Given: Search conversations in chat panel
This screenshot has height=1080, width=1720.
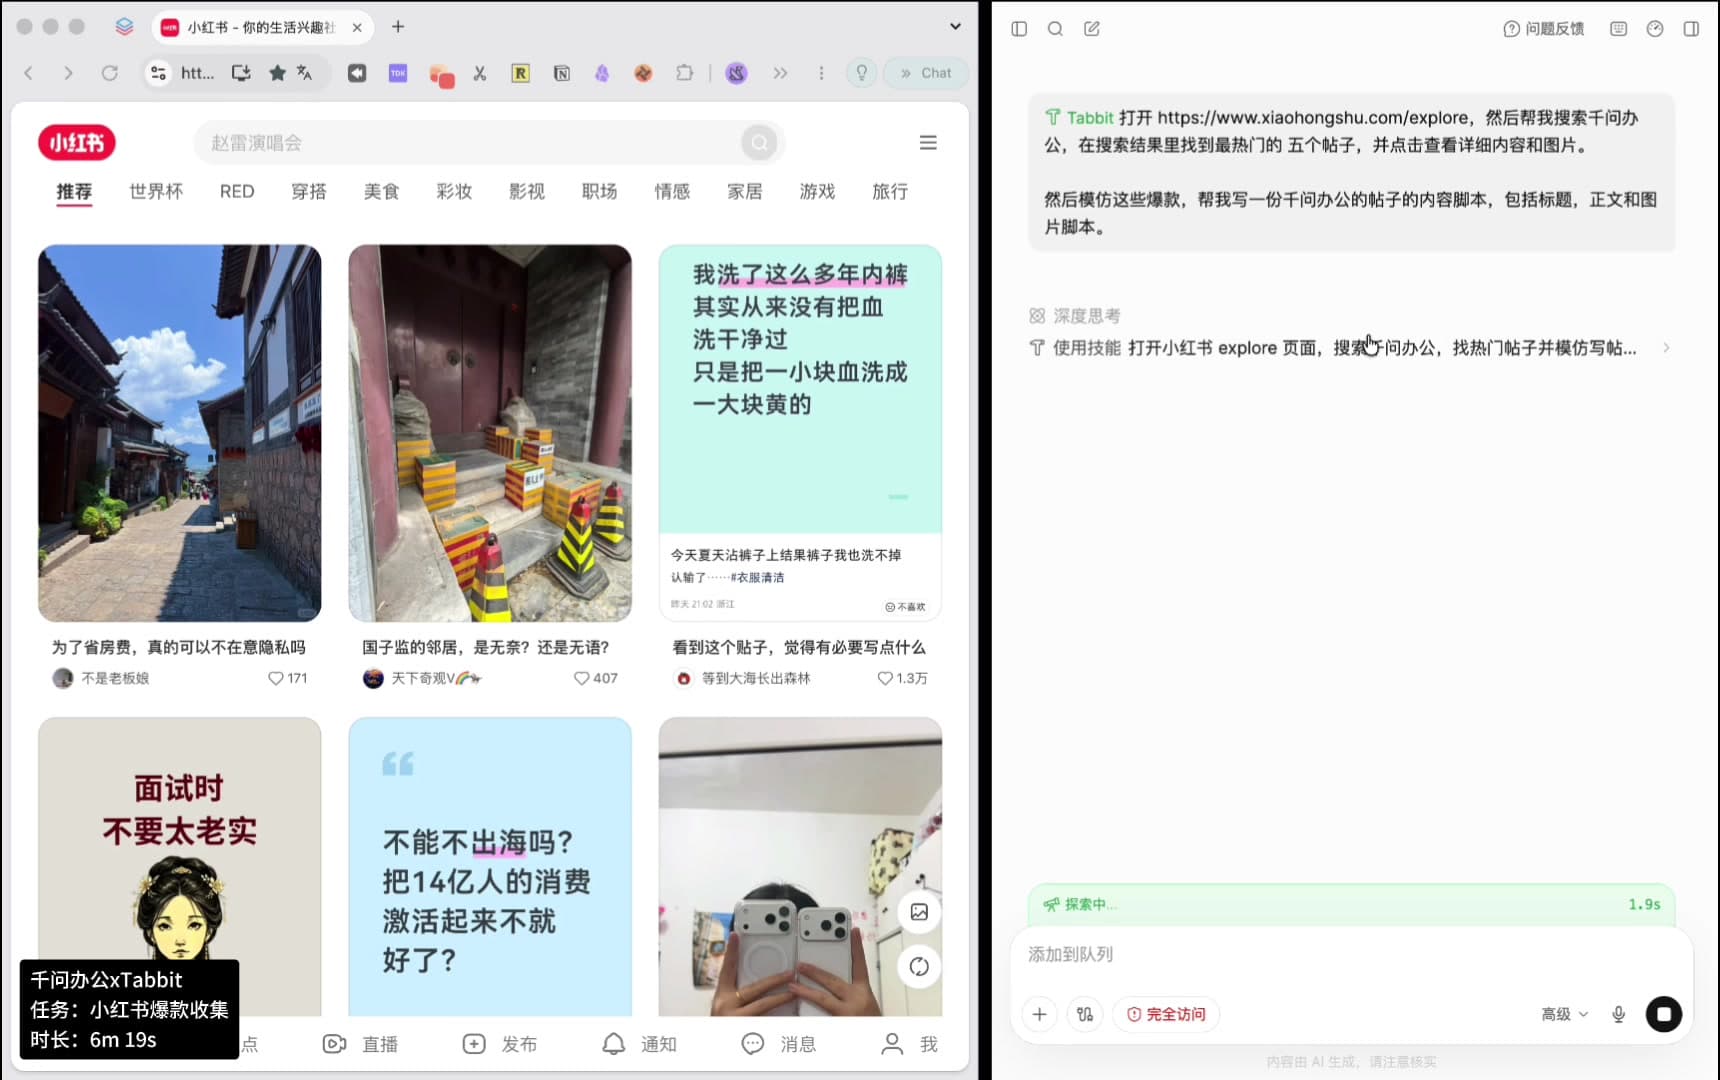Looking at the screenshot, I should point(1055,29).
